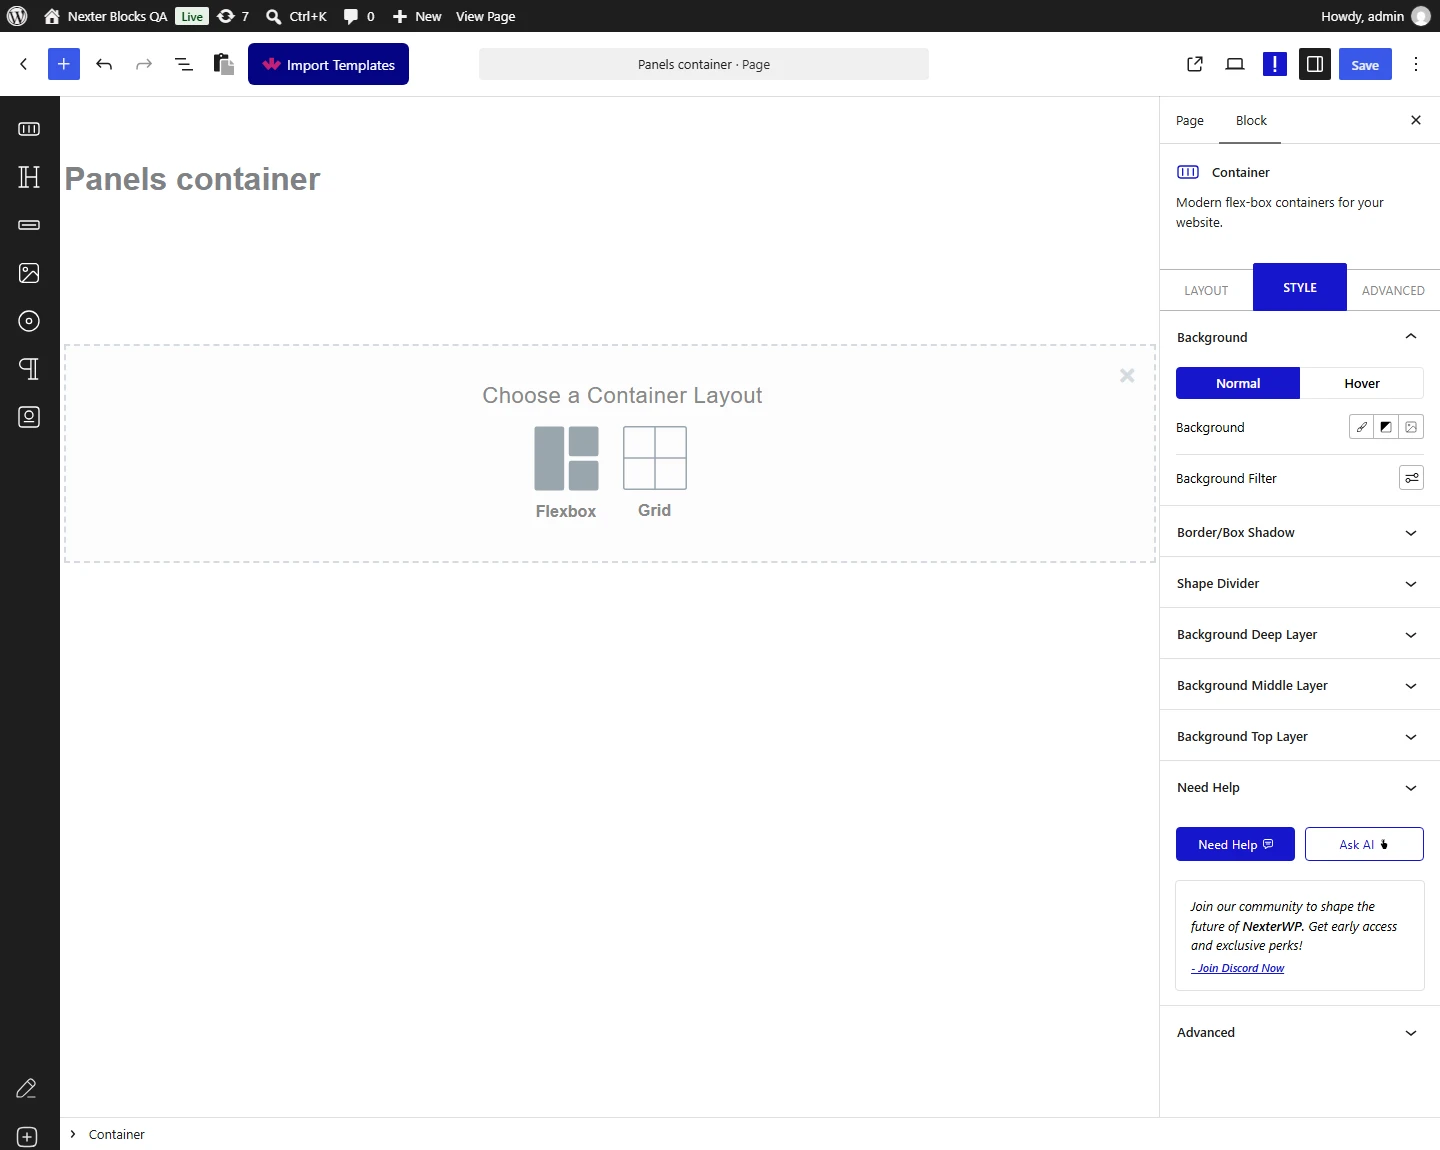1440x1150 pixels.
Task: Open the LAYOUT tab
Action: point(1206,290)
